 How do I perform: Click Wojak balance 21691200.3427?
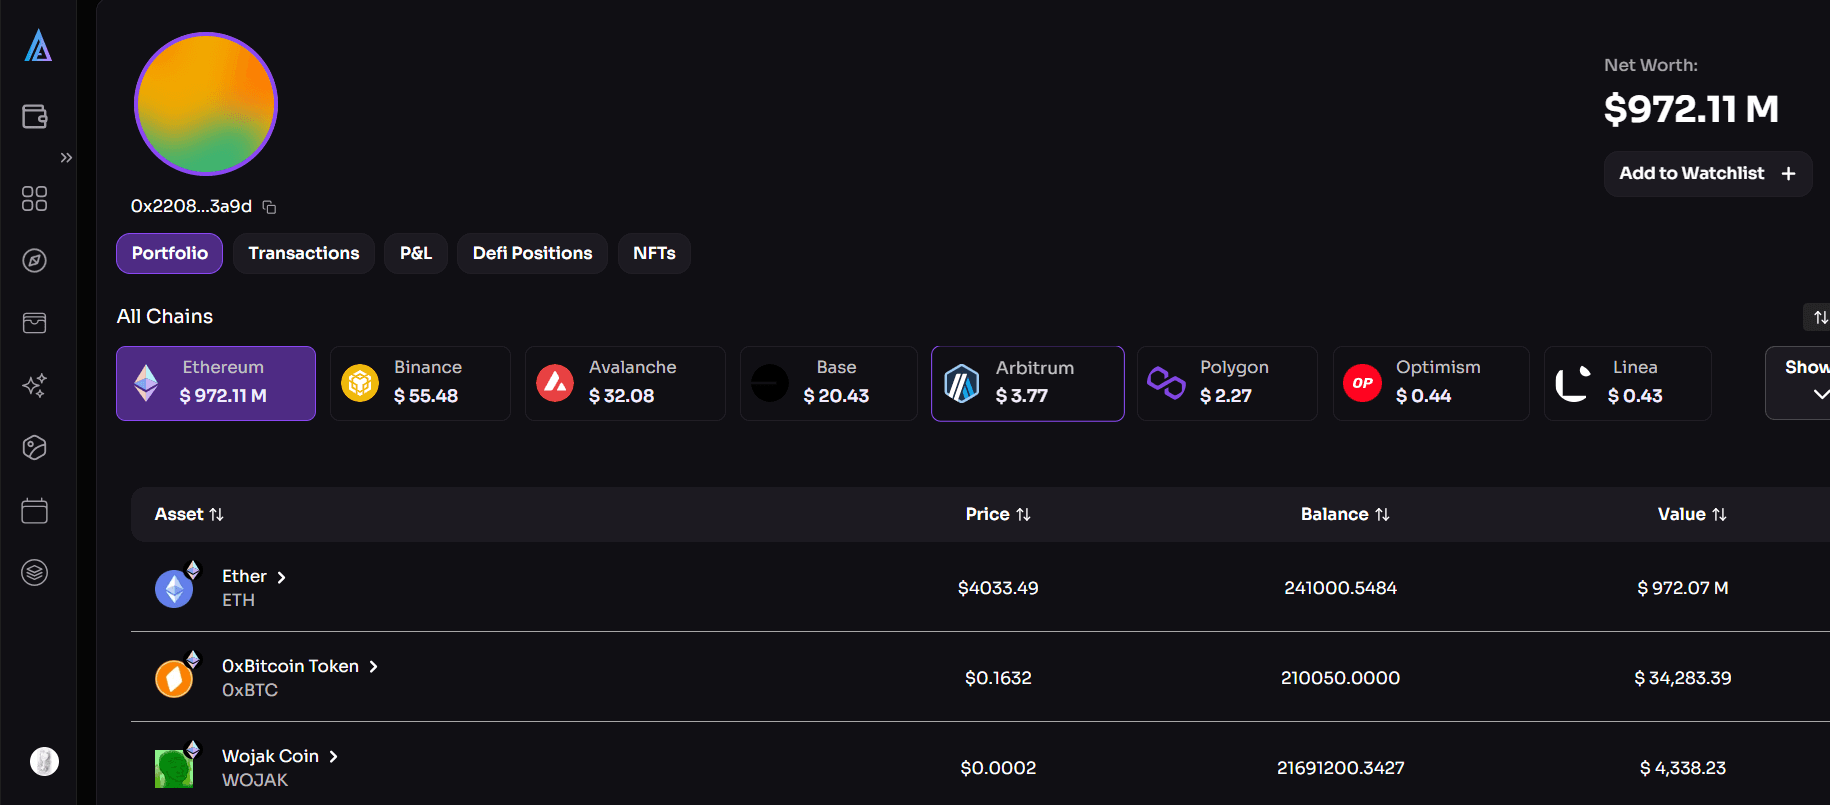coord(1340,768)
